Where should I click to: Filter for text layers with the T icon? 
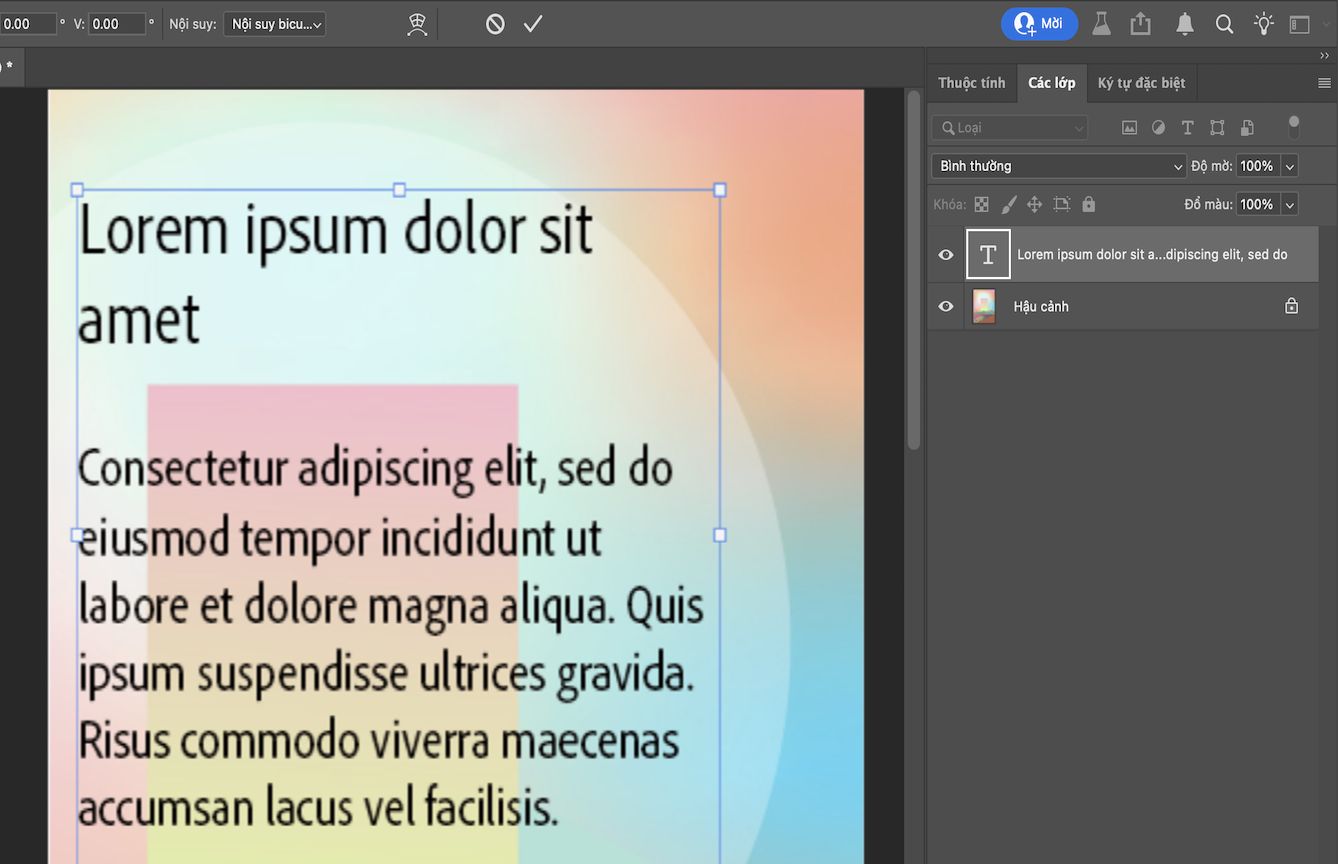(1187, 127)
